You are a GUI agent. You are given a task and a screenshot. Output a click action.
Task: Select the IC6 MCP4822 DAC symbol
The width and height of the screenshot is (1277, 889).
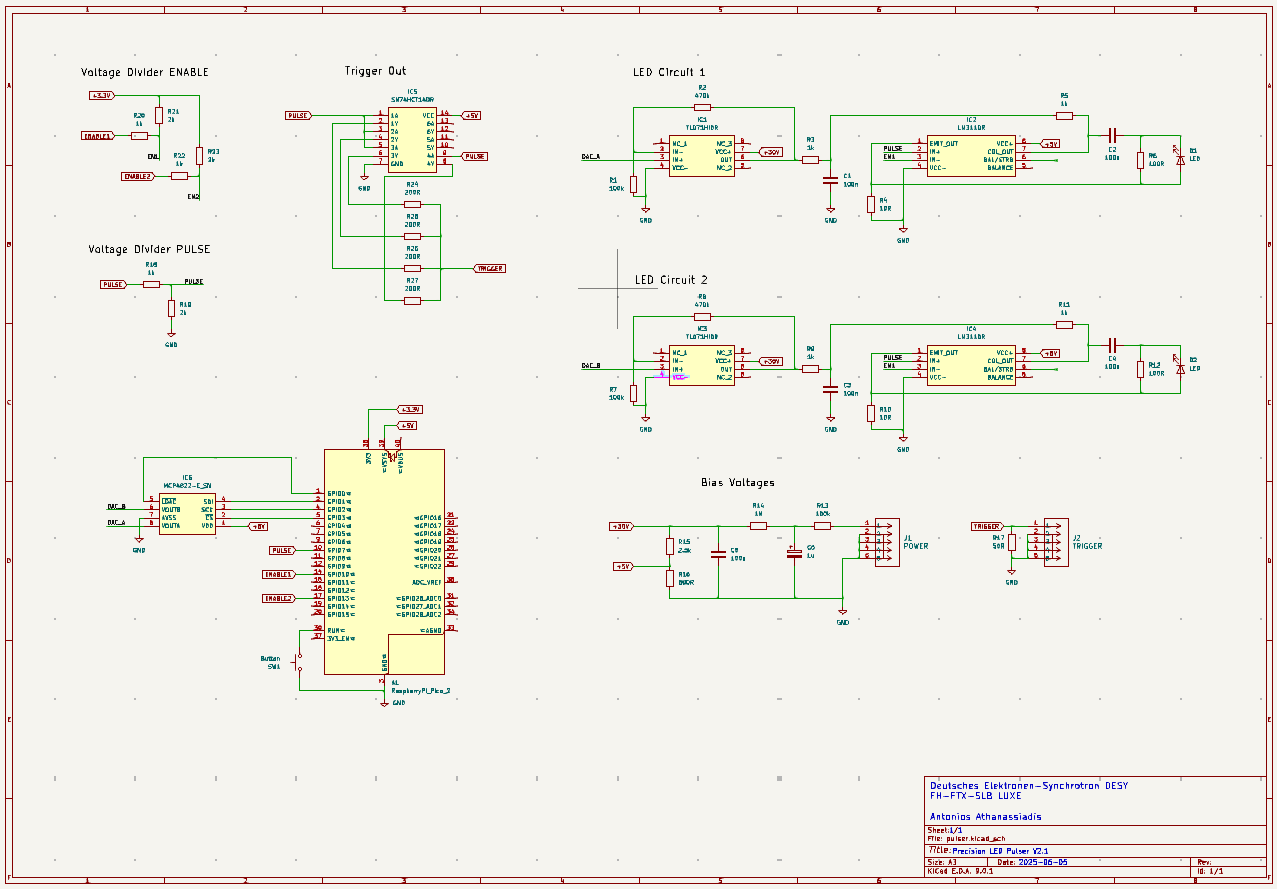coord(187,513)
